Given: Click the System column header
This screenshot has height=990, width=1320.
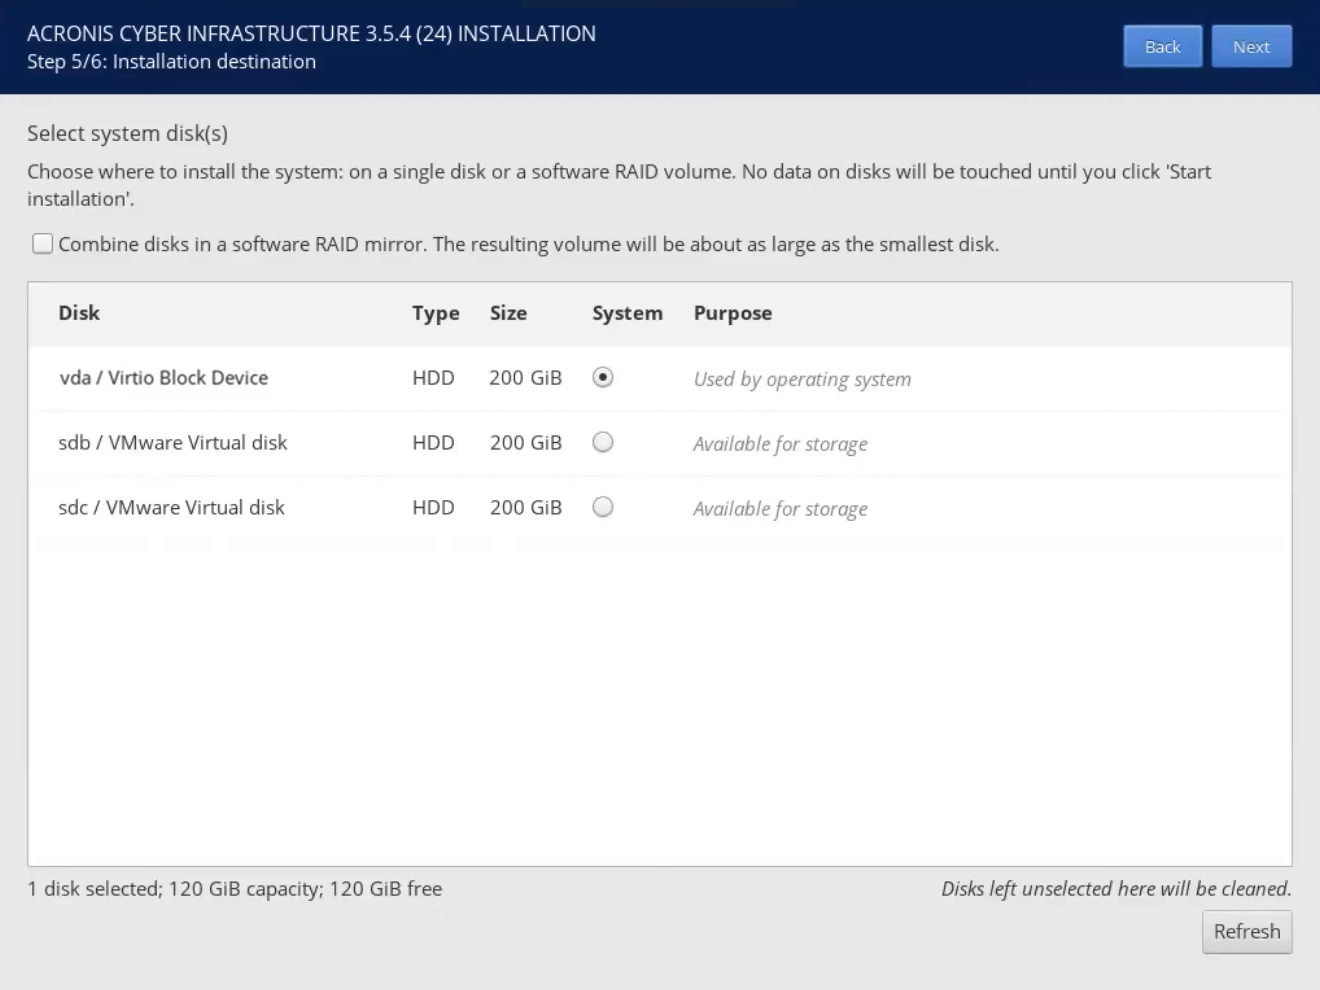Looking at the screenshot, I should click(x=627, y=313).
